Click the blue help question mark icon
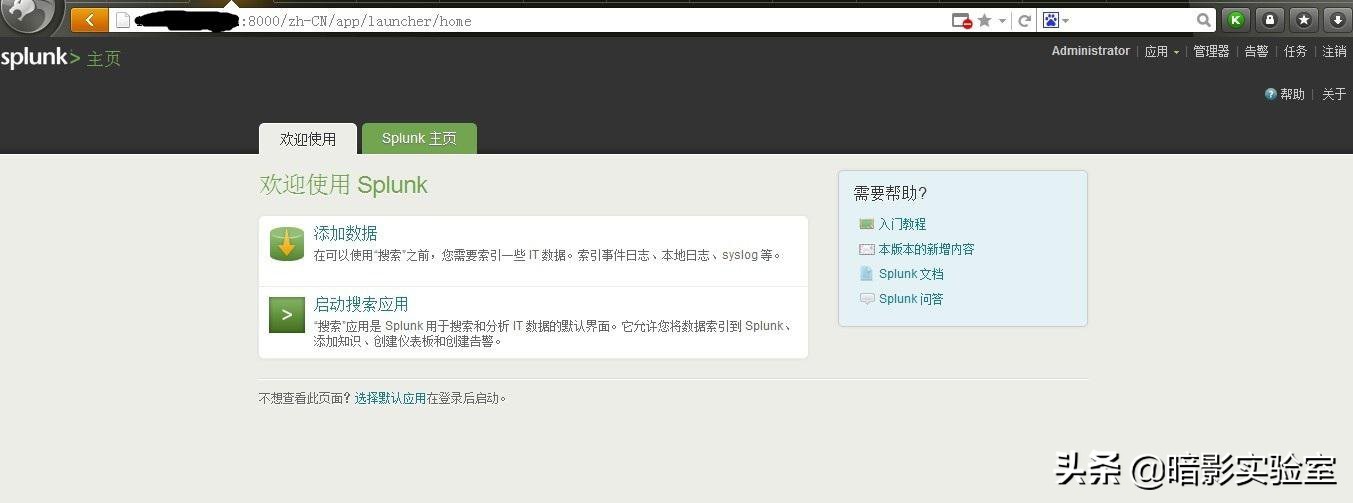 (x=1271, y=94)
